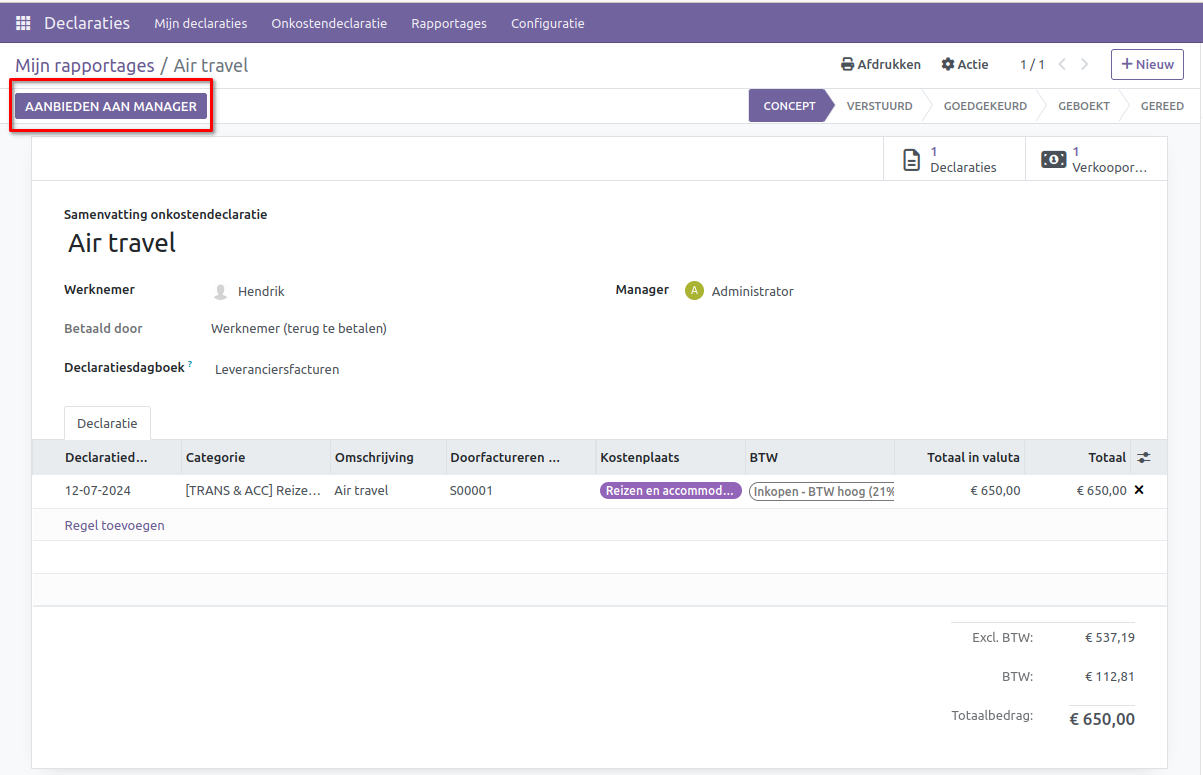
Task: Delete the Air travel expense line
Action: [x=1139, y=490]
